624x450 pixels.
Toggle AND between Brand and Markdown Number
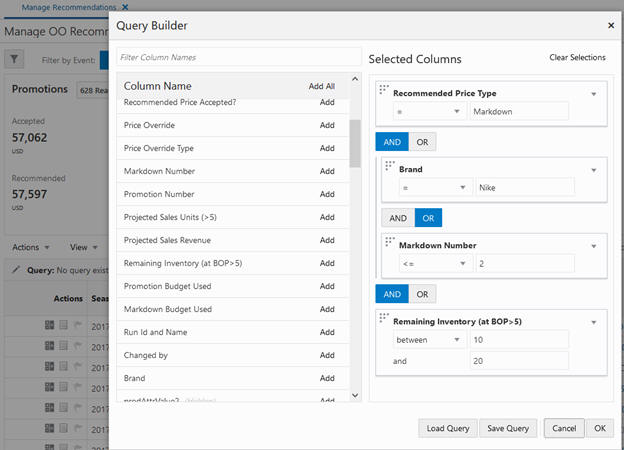pos(398,218)
